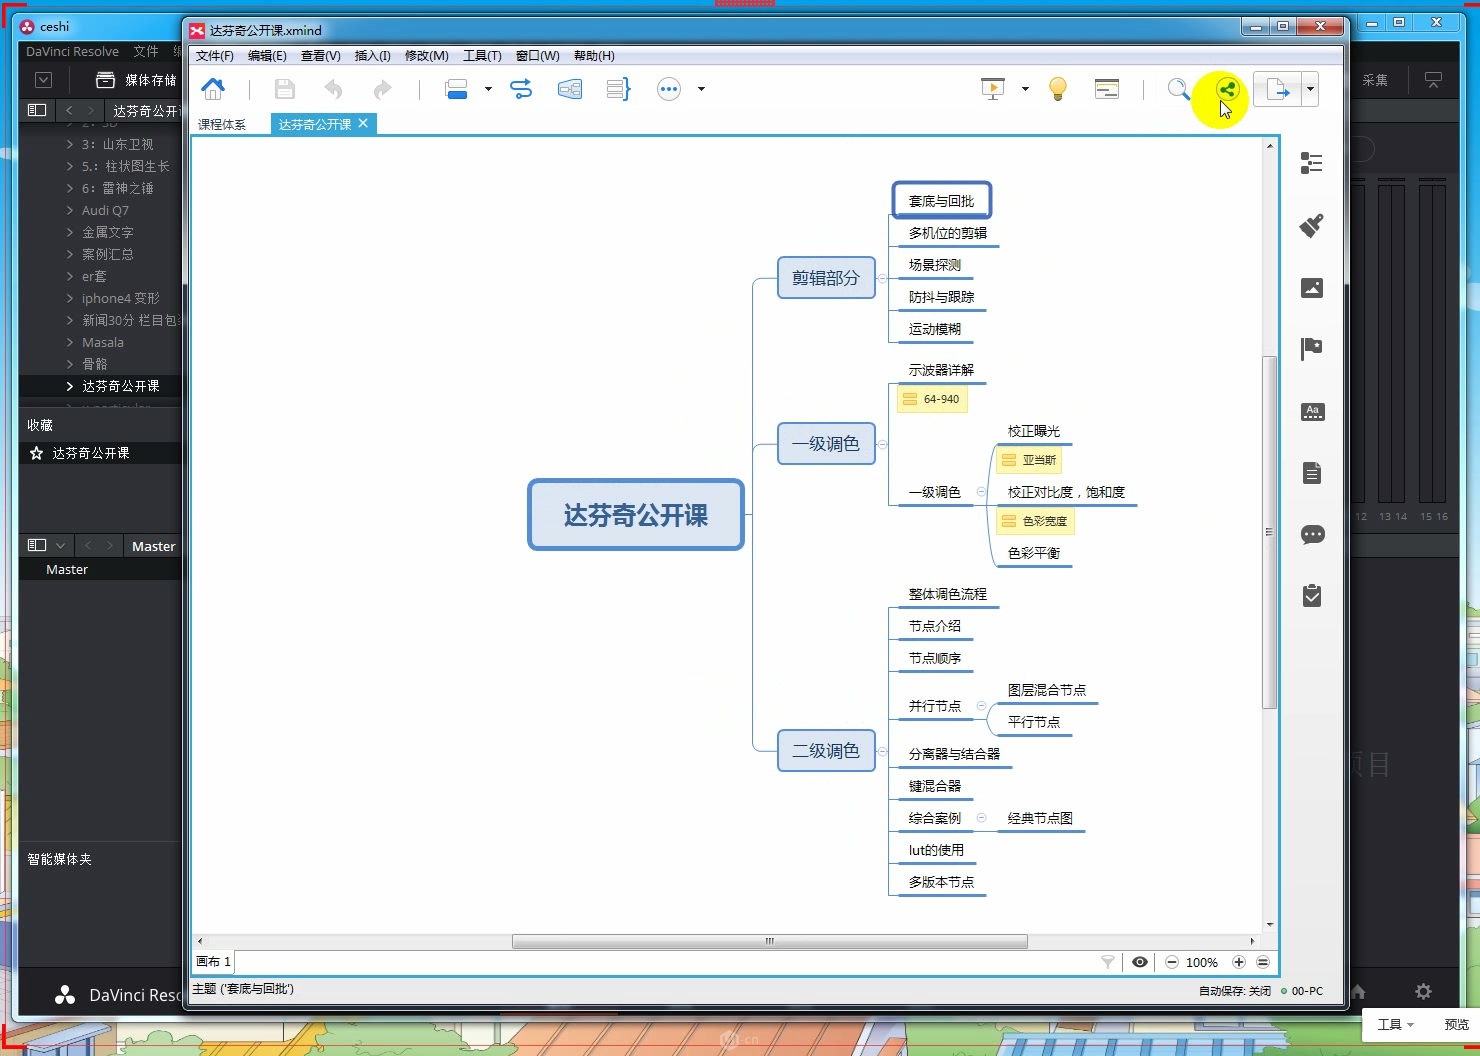
Task: Click the Redo arrow icon
Action: click(382, 90)
